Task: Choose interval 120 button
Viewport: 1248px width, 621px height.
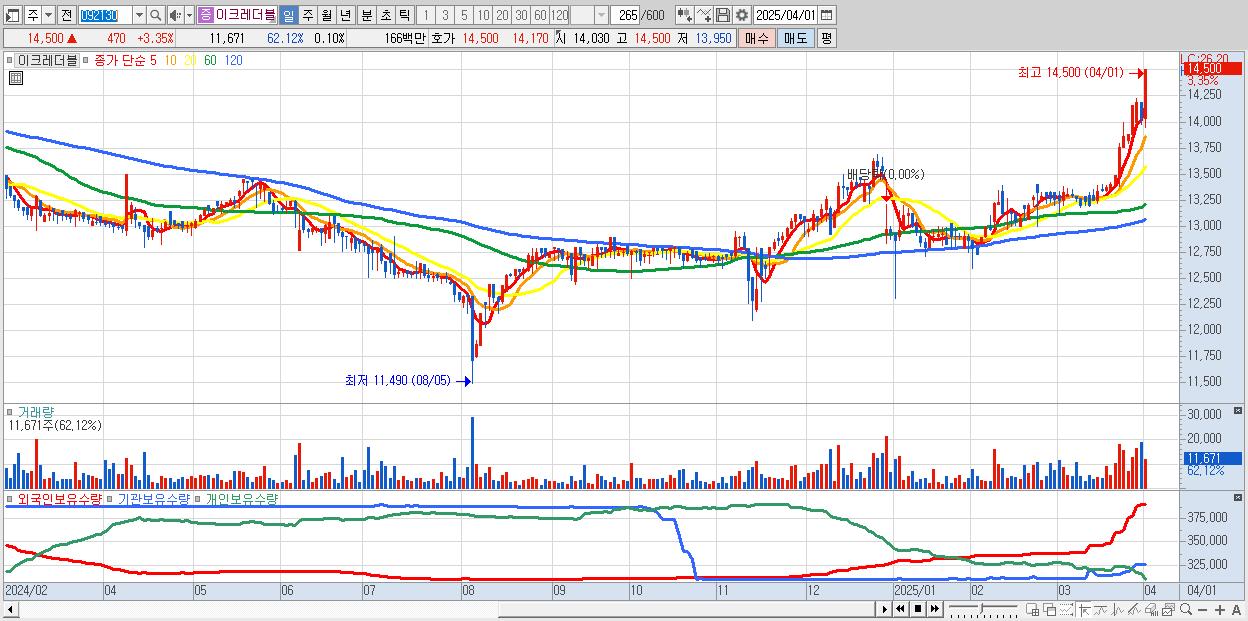Action: 560,15
